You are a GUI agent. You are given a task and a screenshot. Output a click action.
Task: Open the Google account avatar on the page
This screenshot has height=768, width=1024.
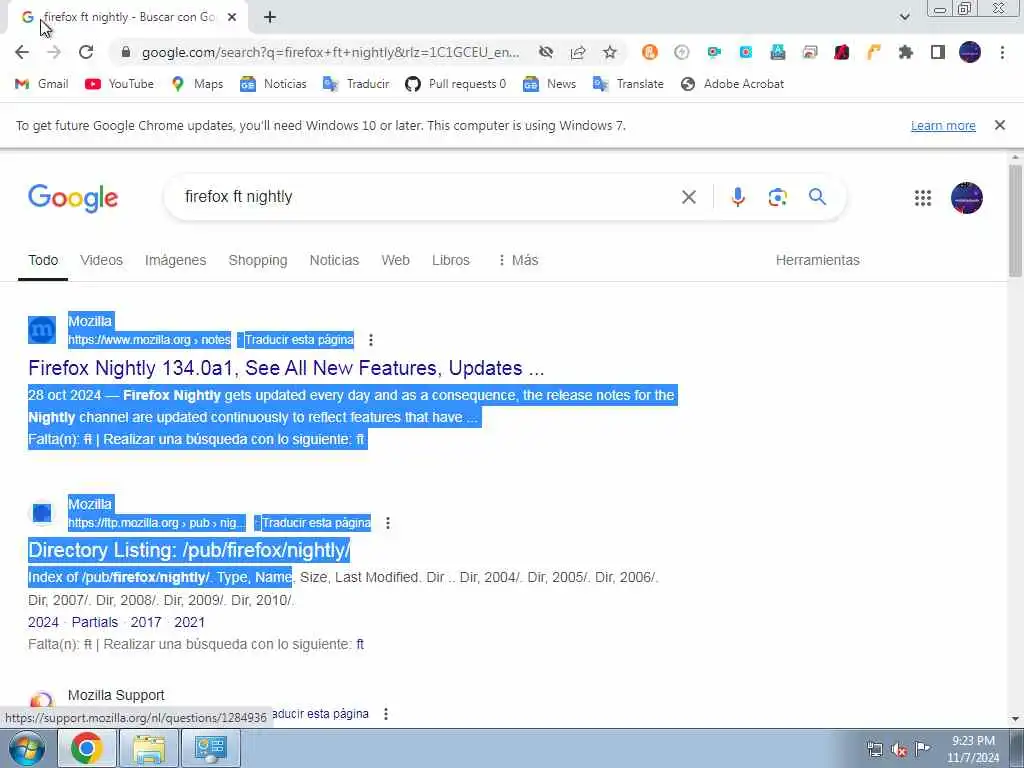[967, 198]
